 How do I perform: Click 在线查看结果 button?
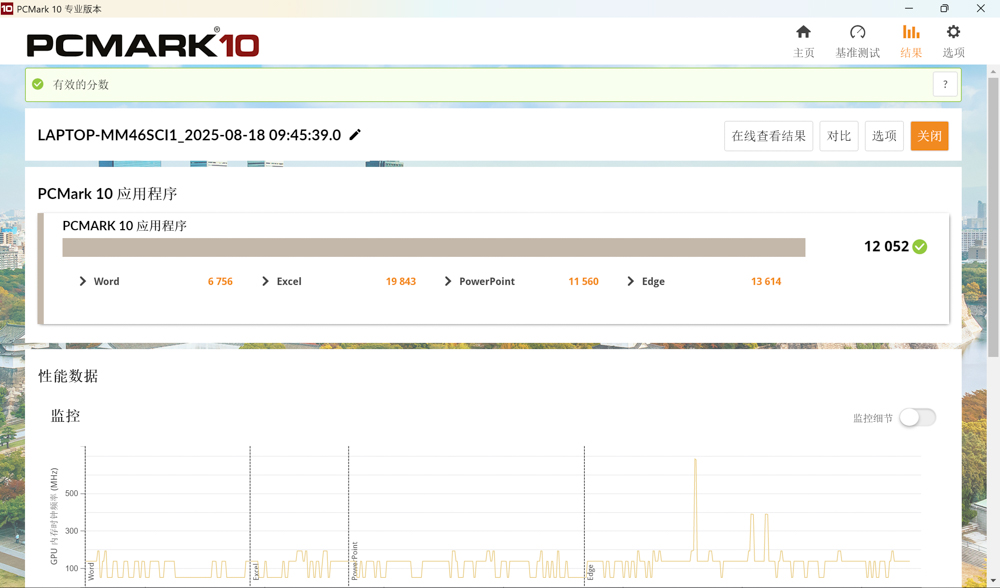point(768,136)
